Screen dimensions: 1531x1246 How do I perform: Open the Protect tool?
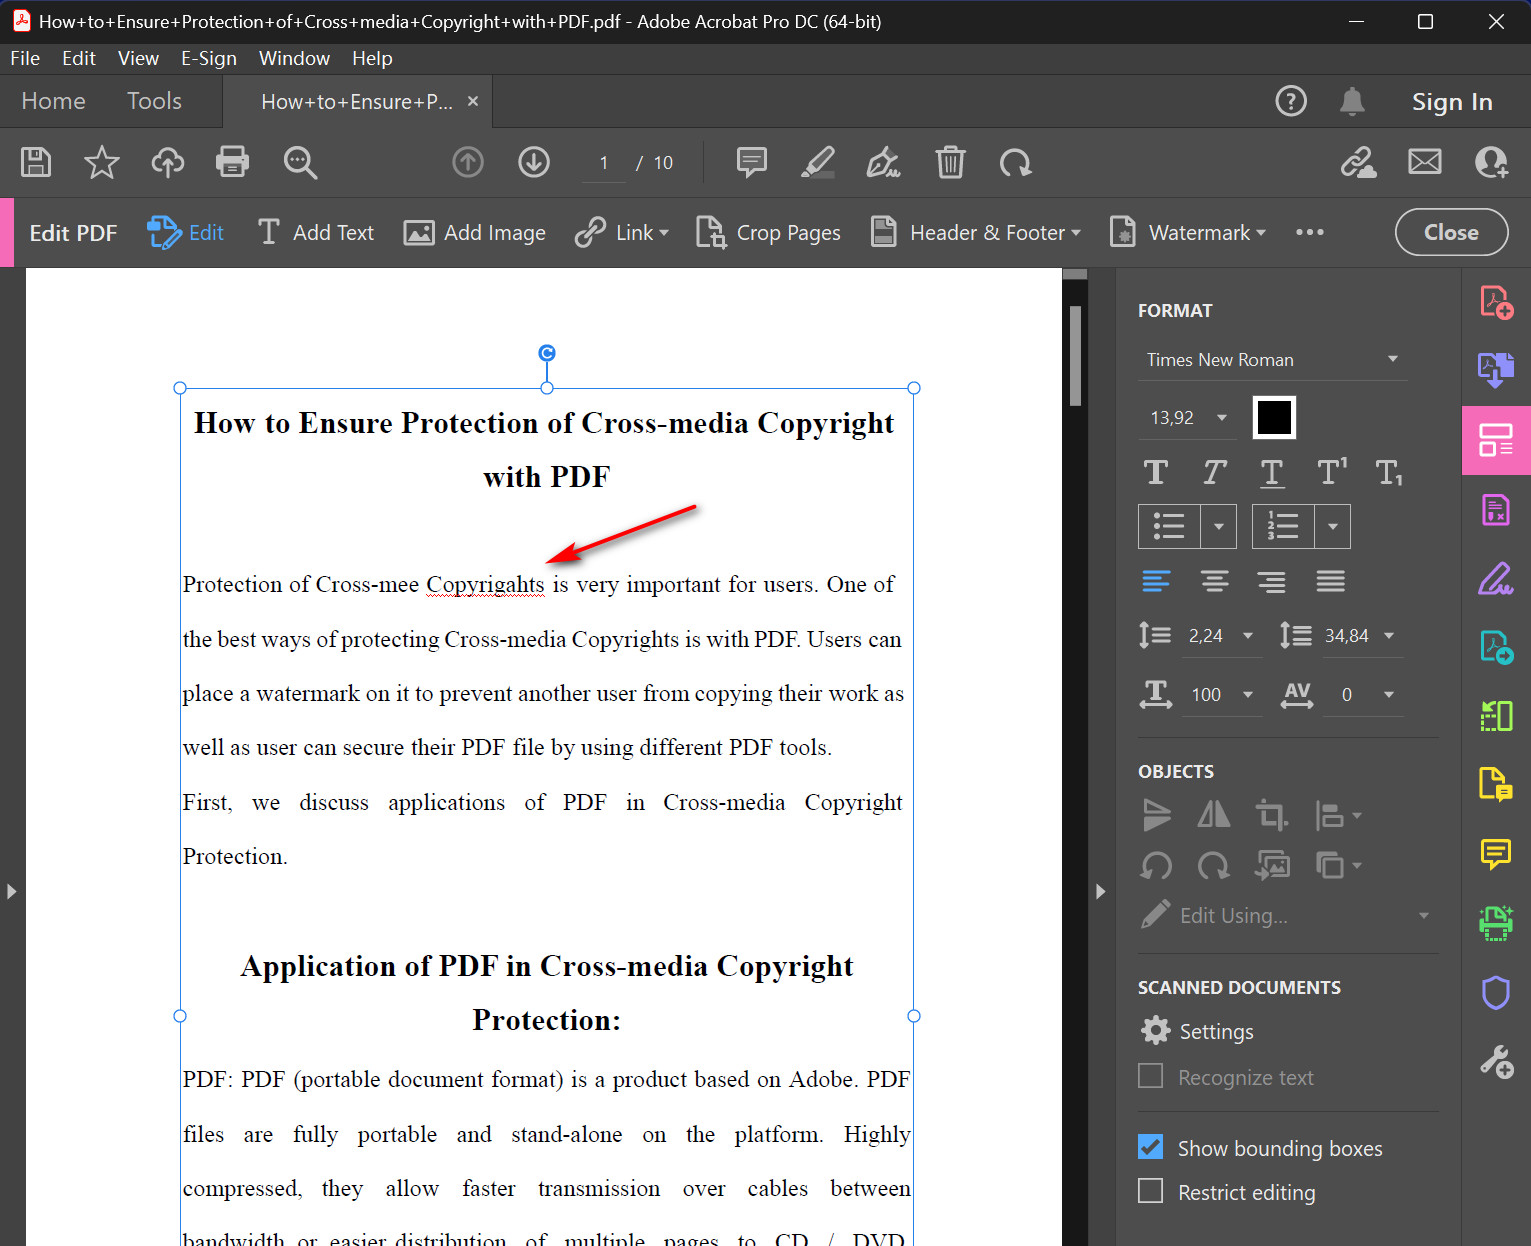1495,993
